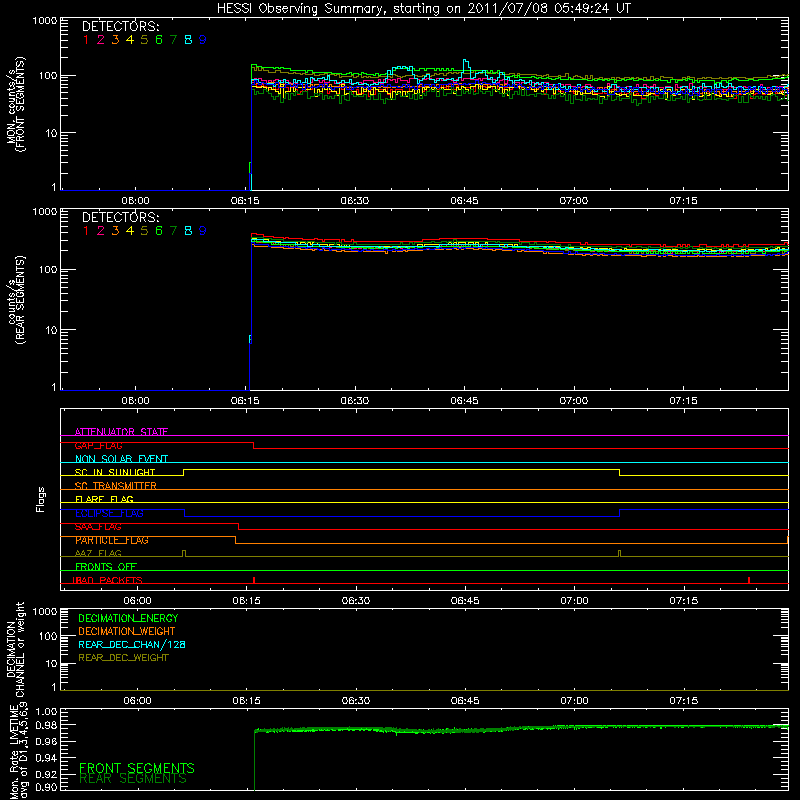800x800 pixels.
Task: Click the rear segments counts/s axis title
Action: [x=16, y=300]
